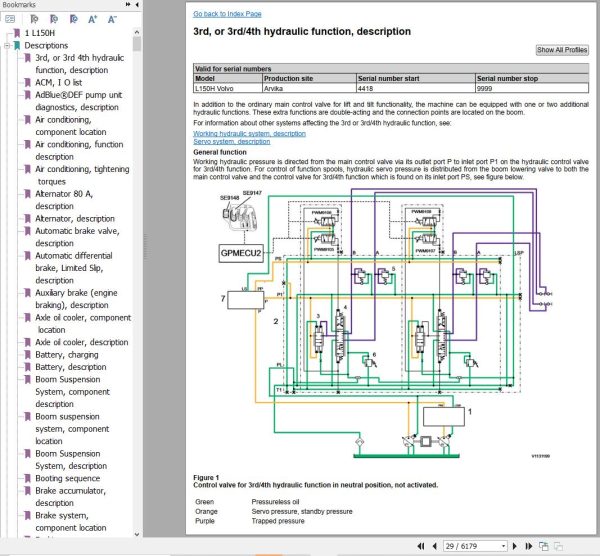Viewport: 600px width, 556px height.
Task: Open 3rd, or 3rd 4th hydraulic function bookmark
Action: [x=80, y=64]
